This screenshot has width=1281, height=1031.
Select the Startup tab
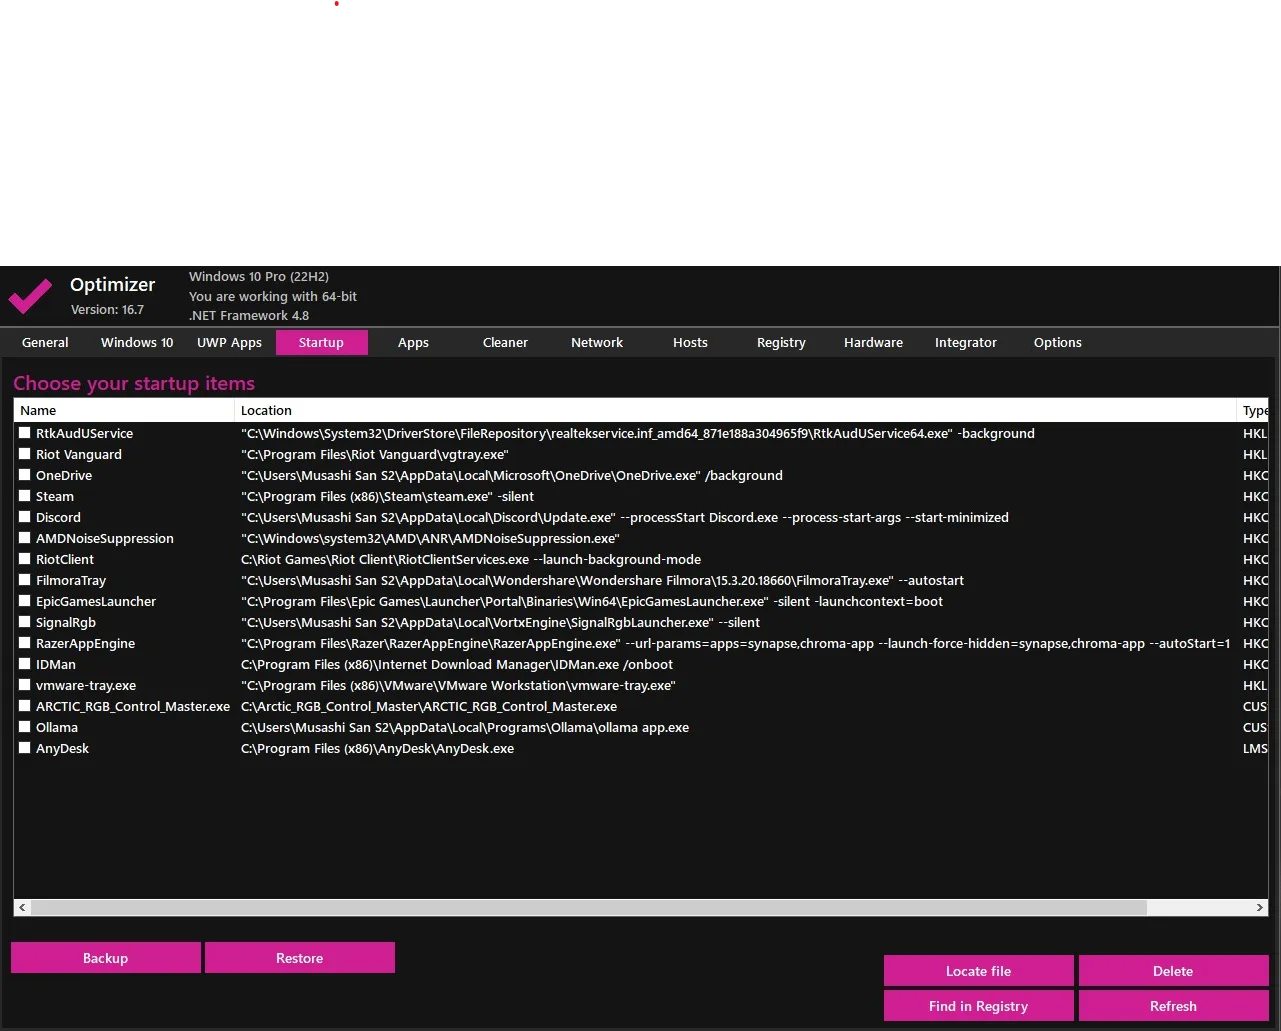click(321, 342)
